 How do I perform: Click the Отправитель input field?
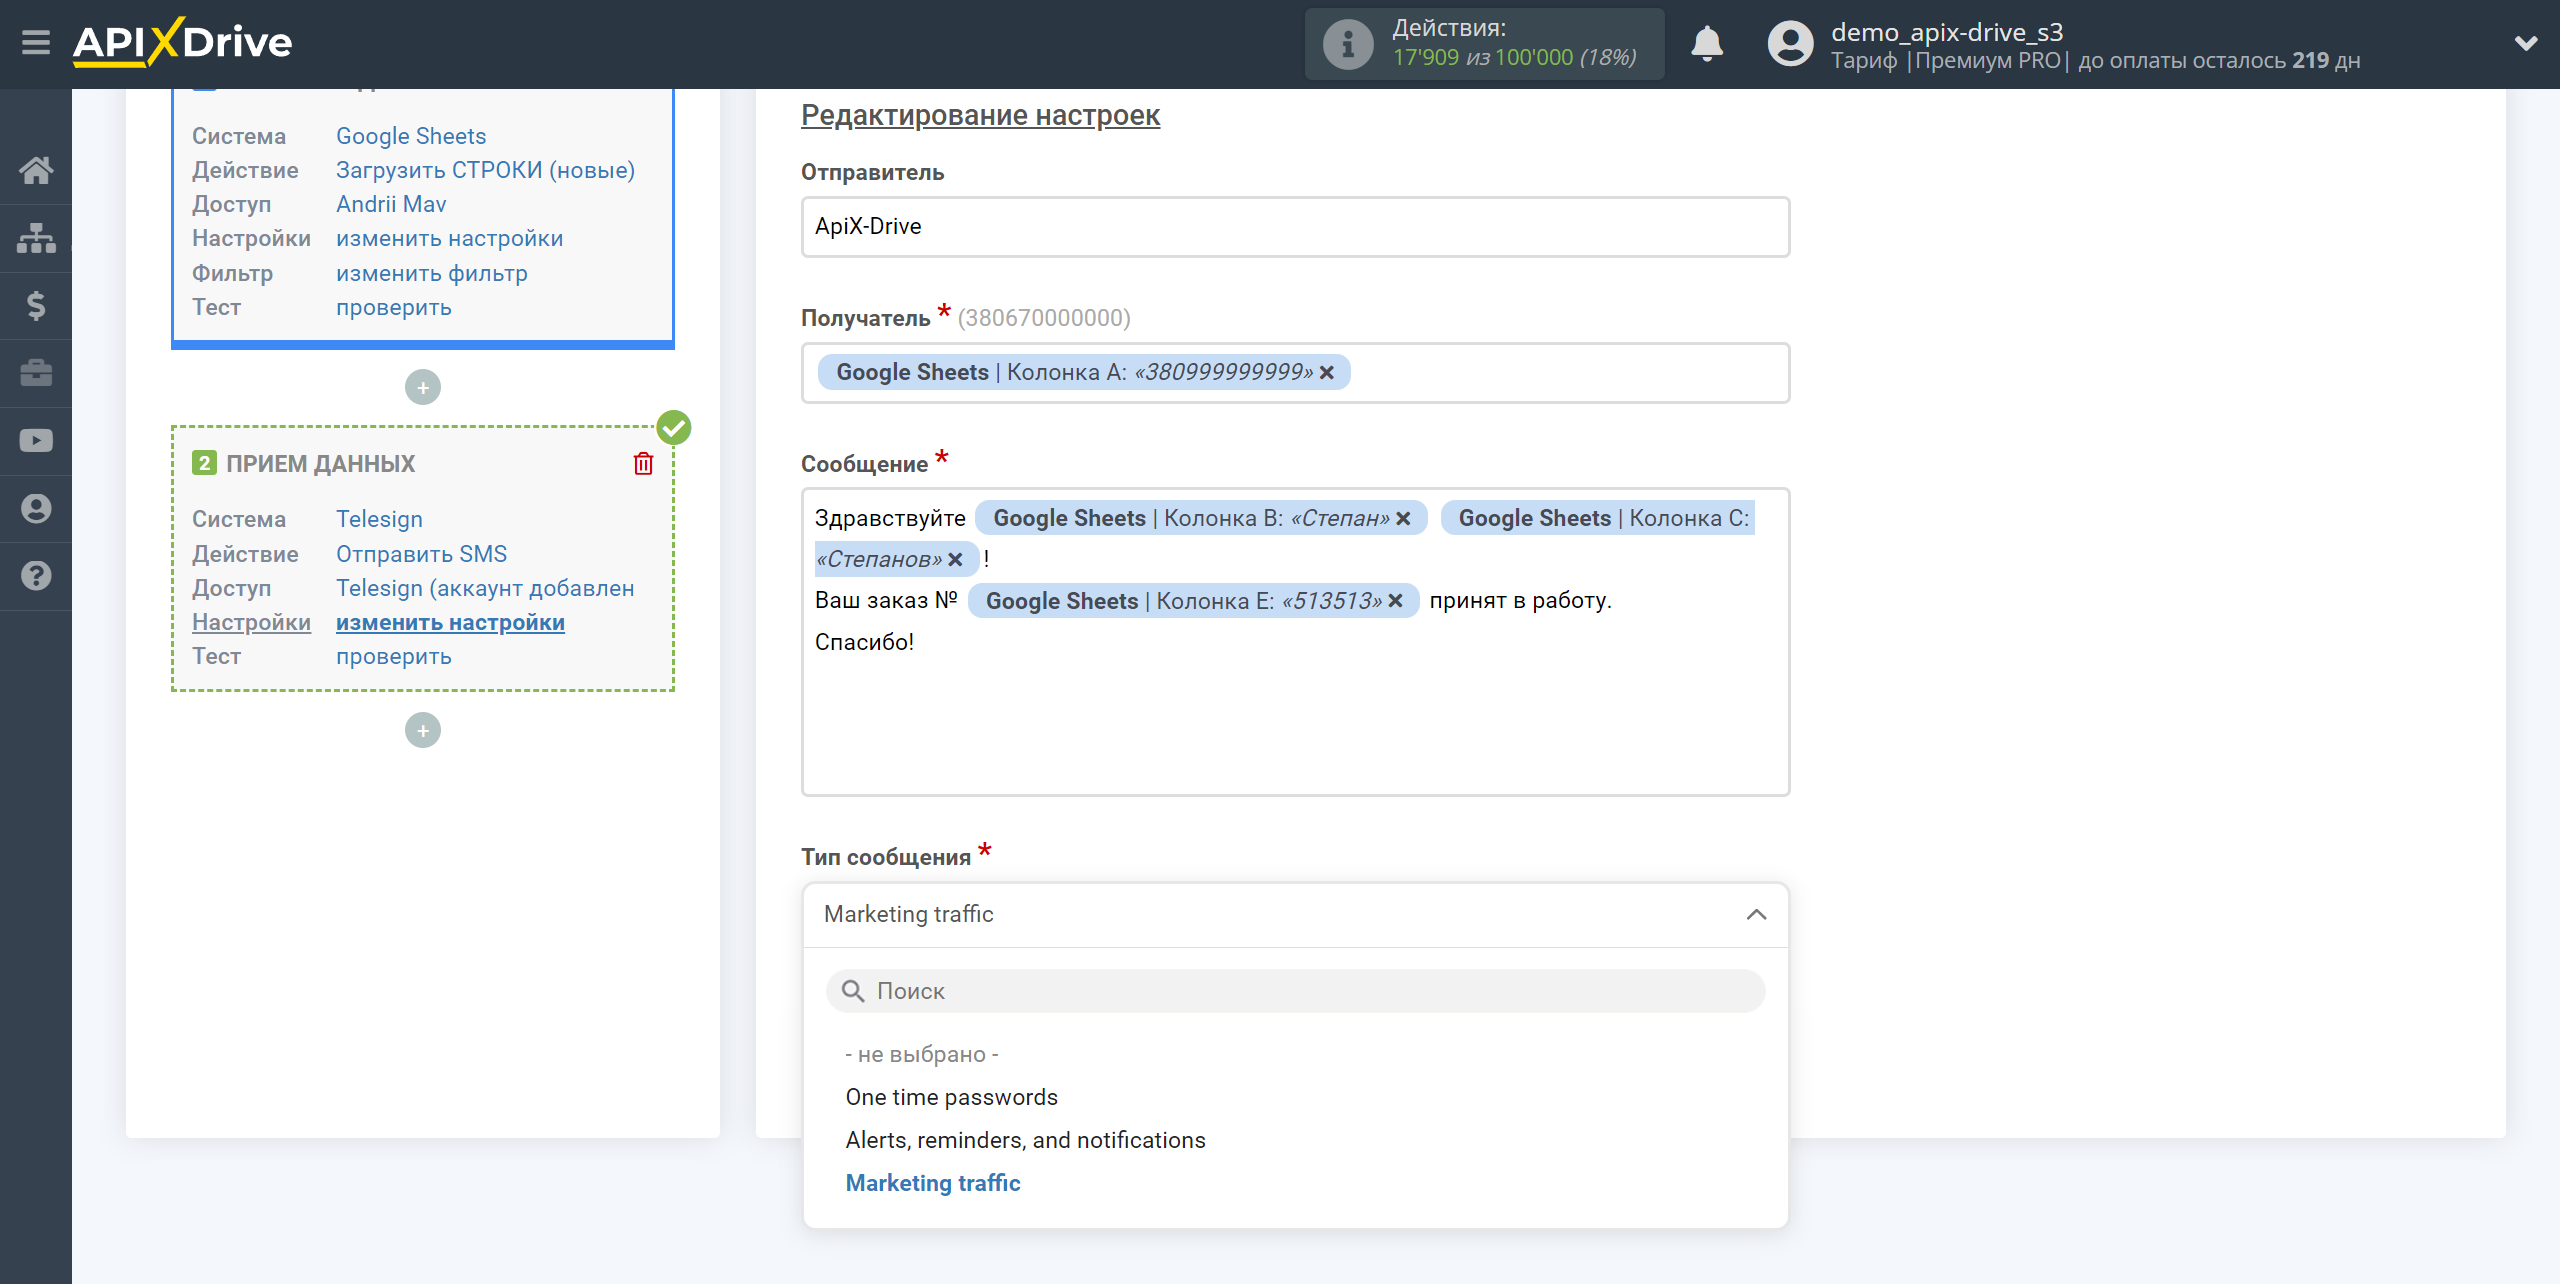[x=1295, y=227]
